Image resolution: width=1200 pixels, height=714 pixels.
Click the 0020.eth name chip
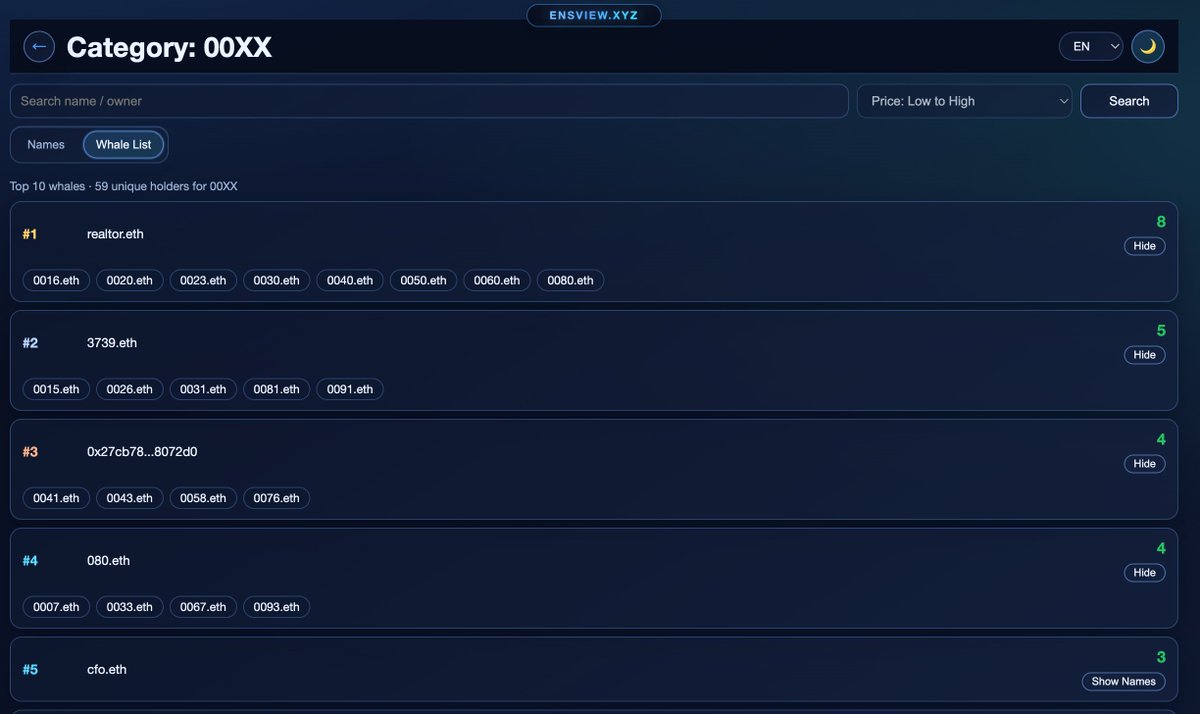click(x=130, y=281)
